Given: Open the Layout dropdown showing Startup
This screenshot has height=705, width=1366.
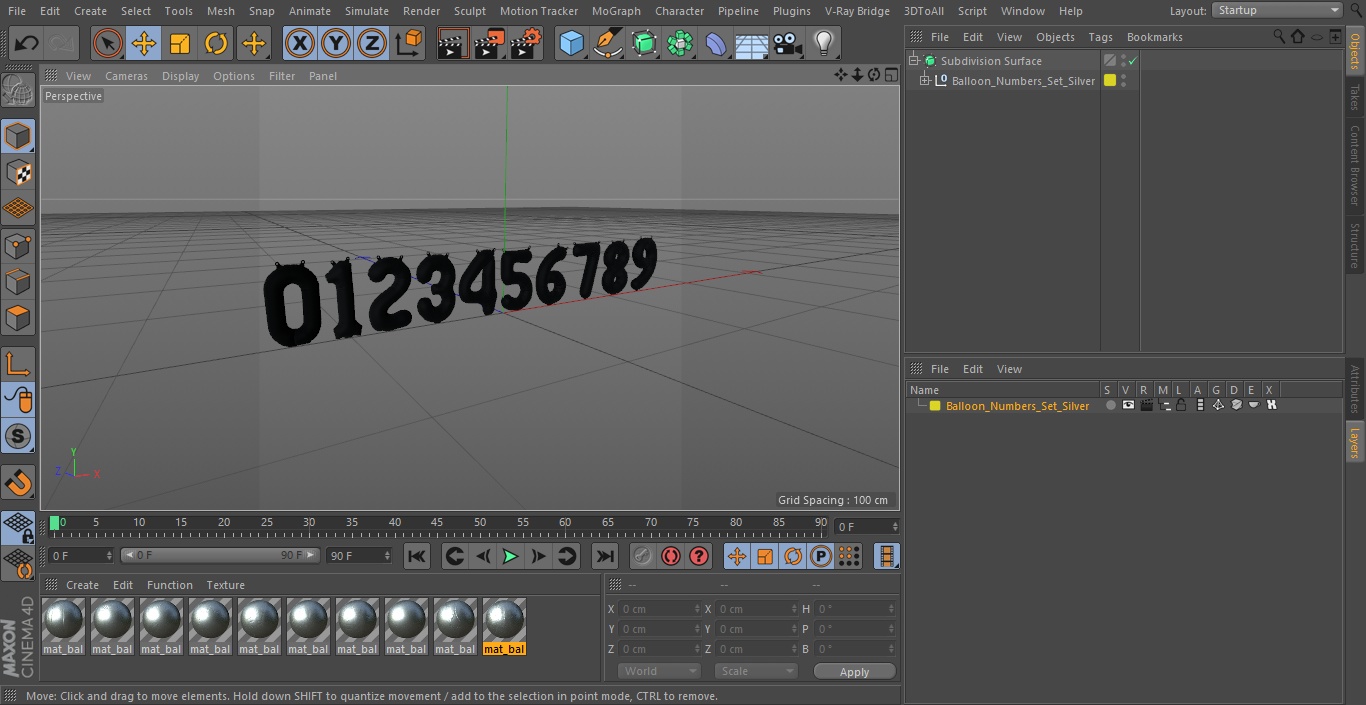Looking at the screenshot, I should tap(1277, 10).
